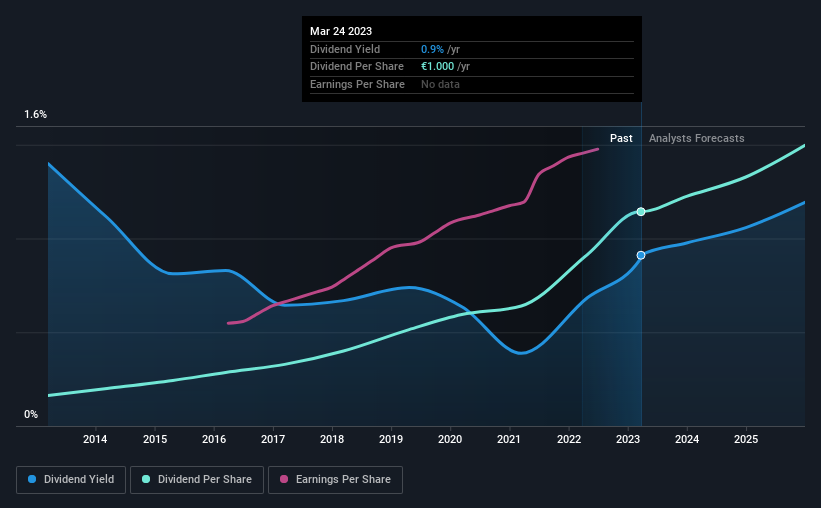Viewport: 821px width, 508px height.
Task: Toggle the Dividend Yield legend button
Action: click(71, 480)
